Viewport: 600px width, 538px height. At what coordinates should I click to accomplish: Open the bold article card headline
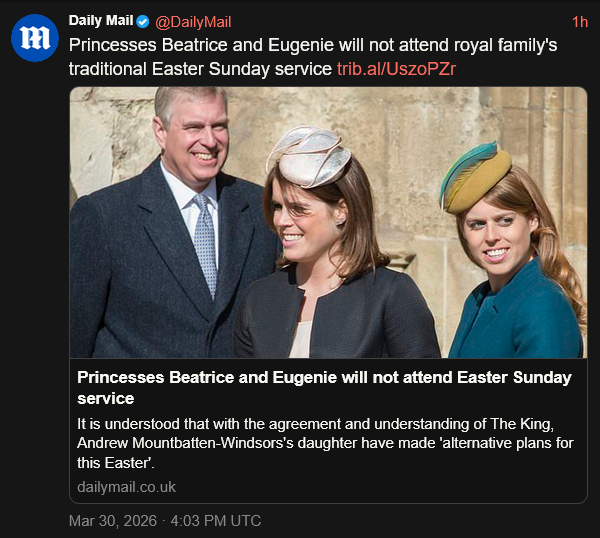coord(324,387)
